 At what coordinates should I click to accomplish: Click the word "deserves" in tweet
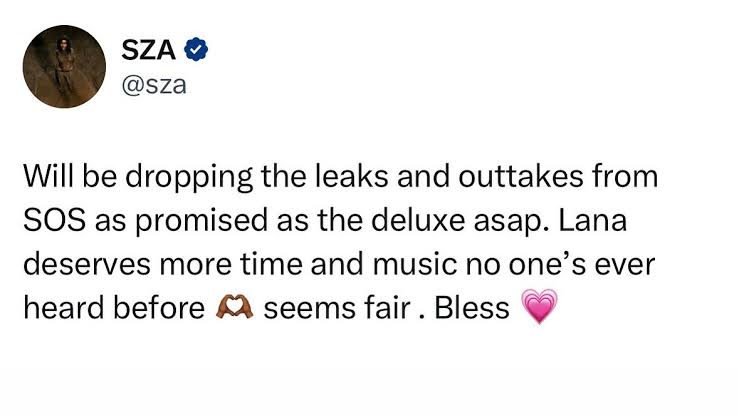(x=87, y=264)
